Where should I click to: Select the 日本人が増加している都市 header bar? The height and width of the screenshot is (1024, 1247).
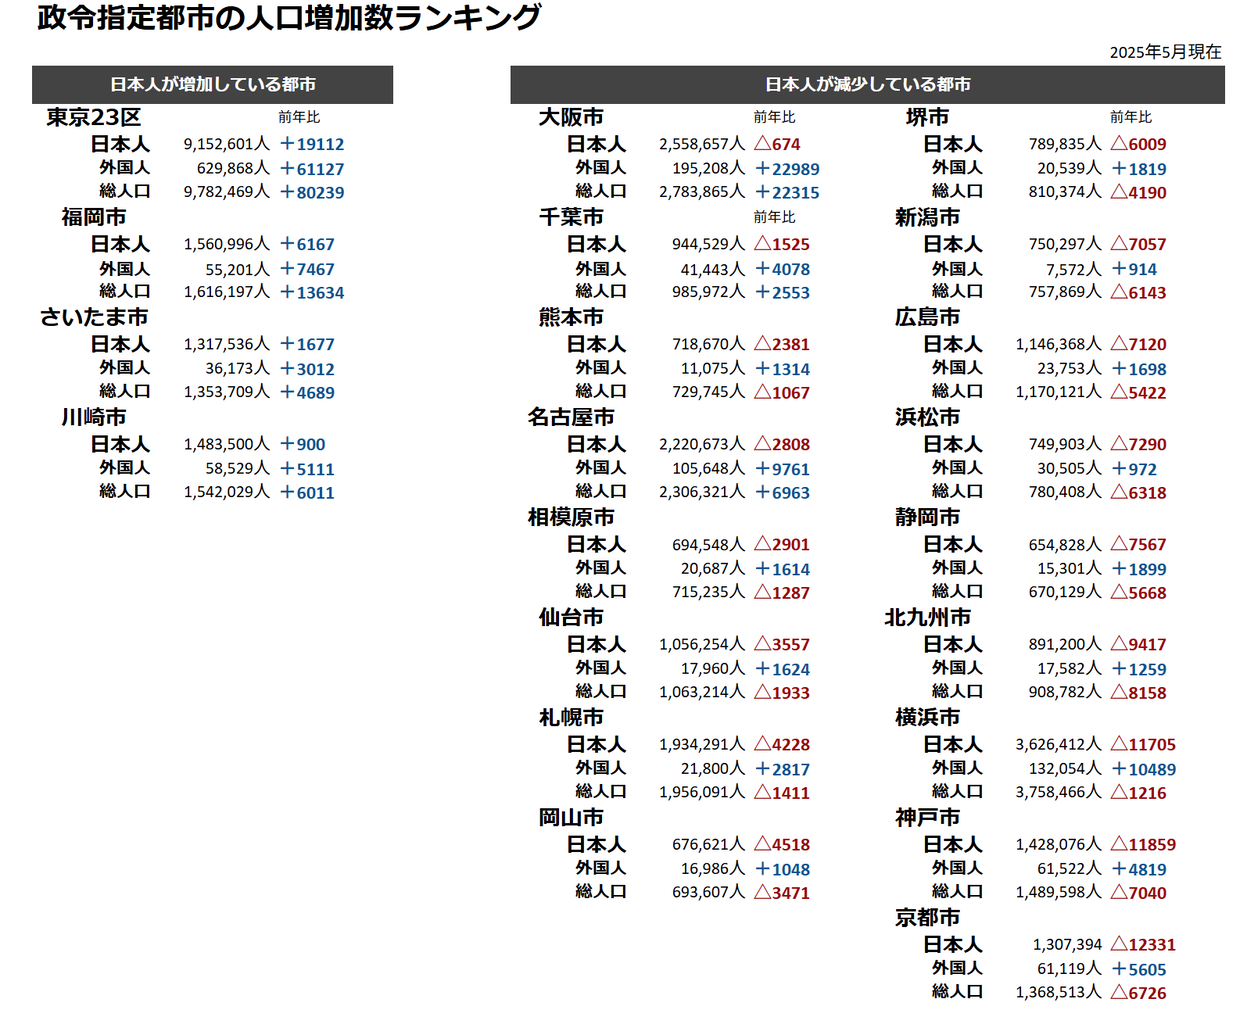click(x=212, y=85)
